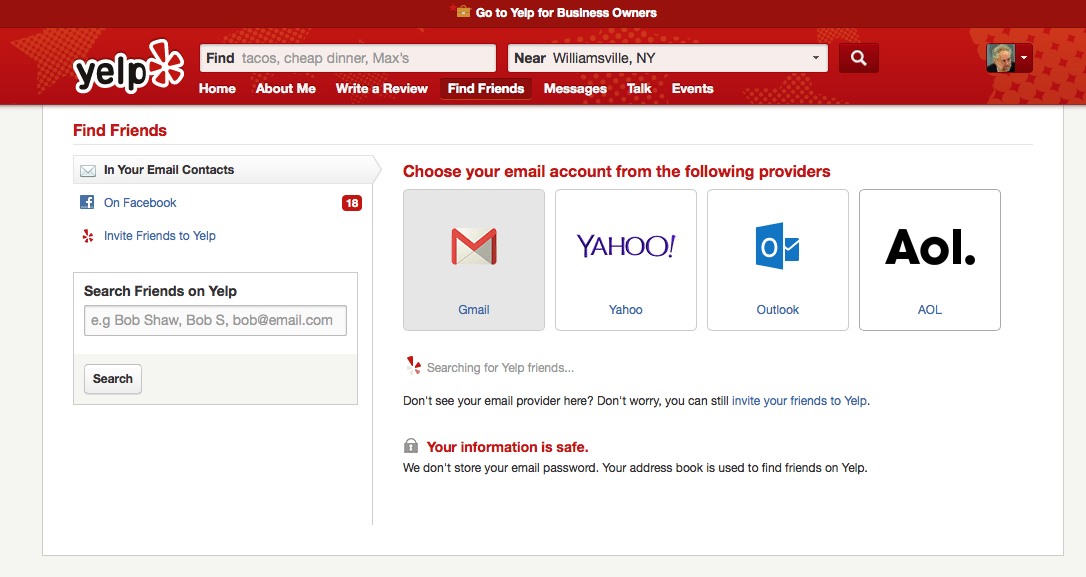Choose the Yahoo provider tile

click(x=625, y=260)
